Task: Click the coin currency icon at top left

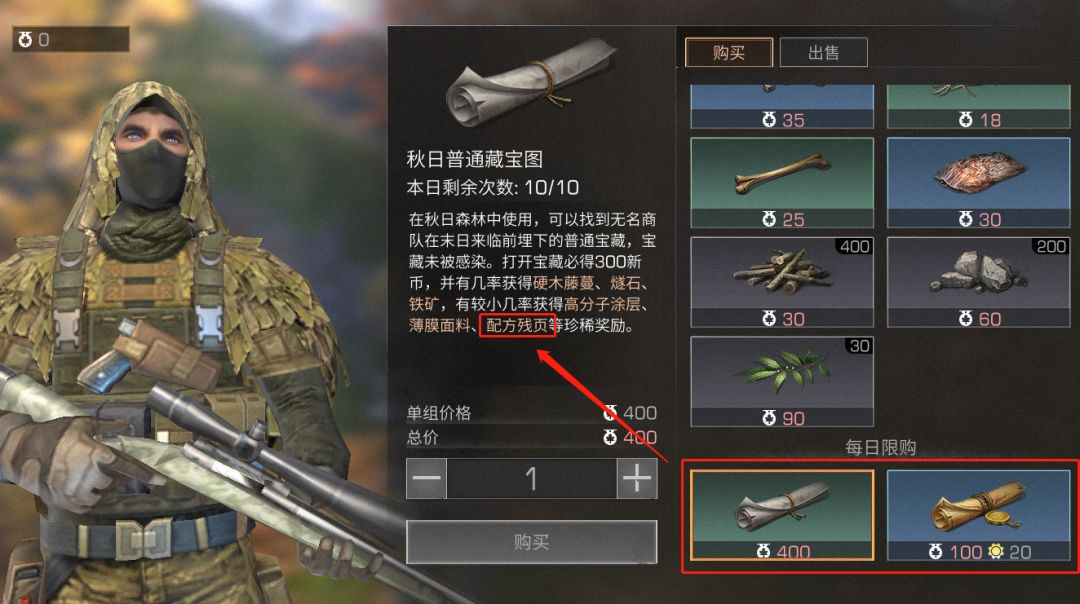Action: [25, 40]
